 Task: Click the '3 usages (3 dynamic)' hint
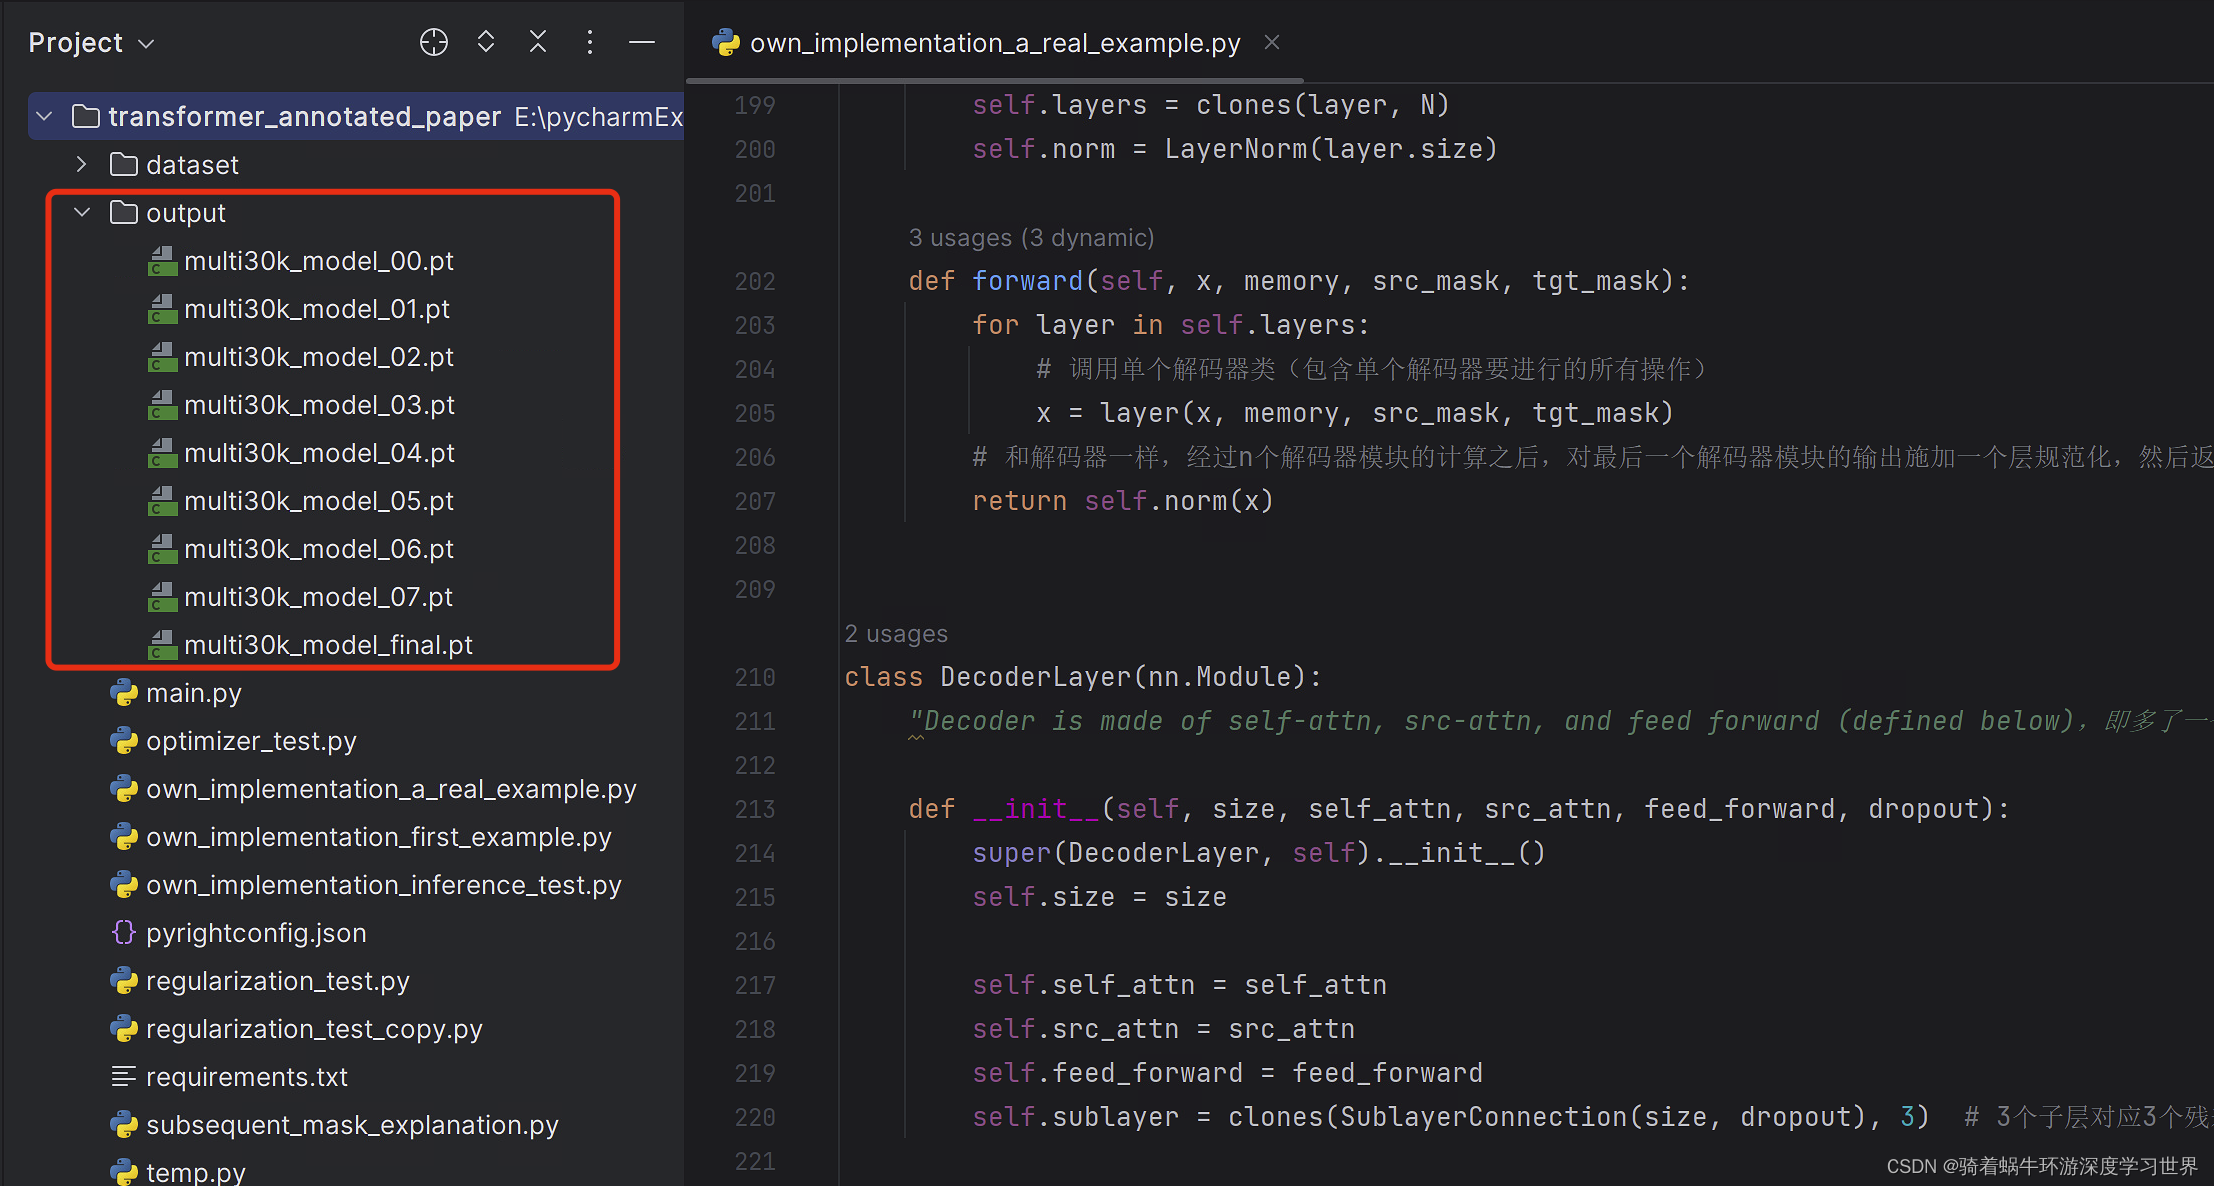1031,238
